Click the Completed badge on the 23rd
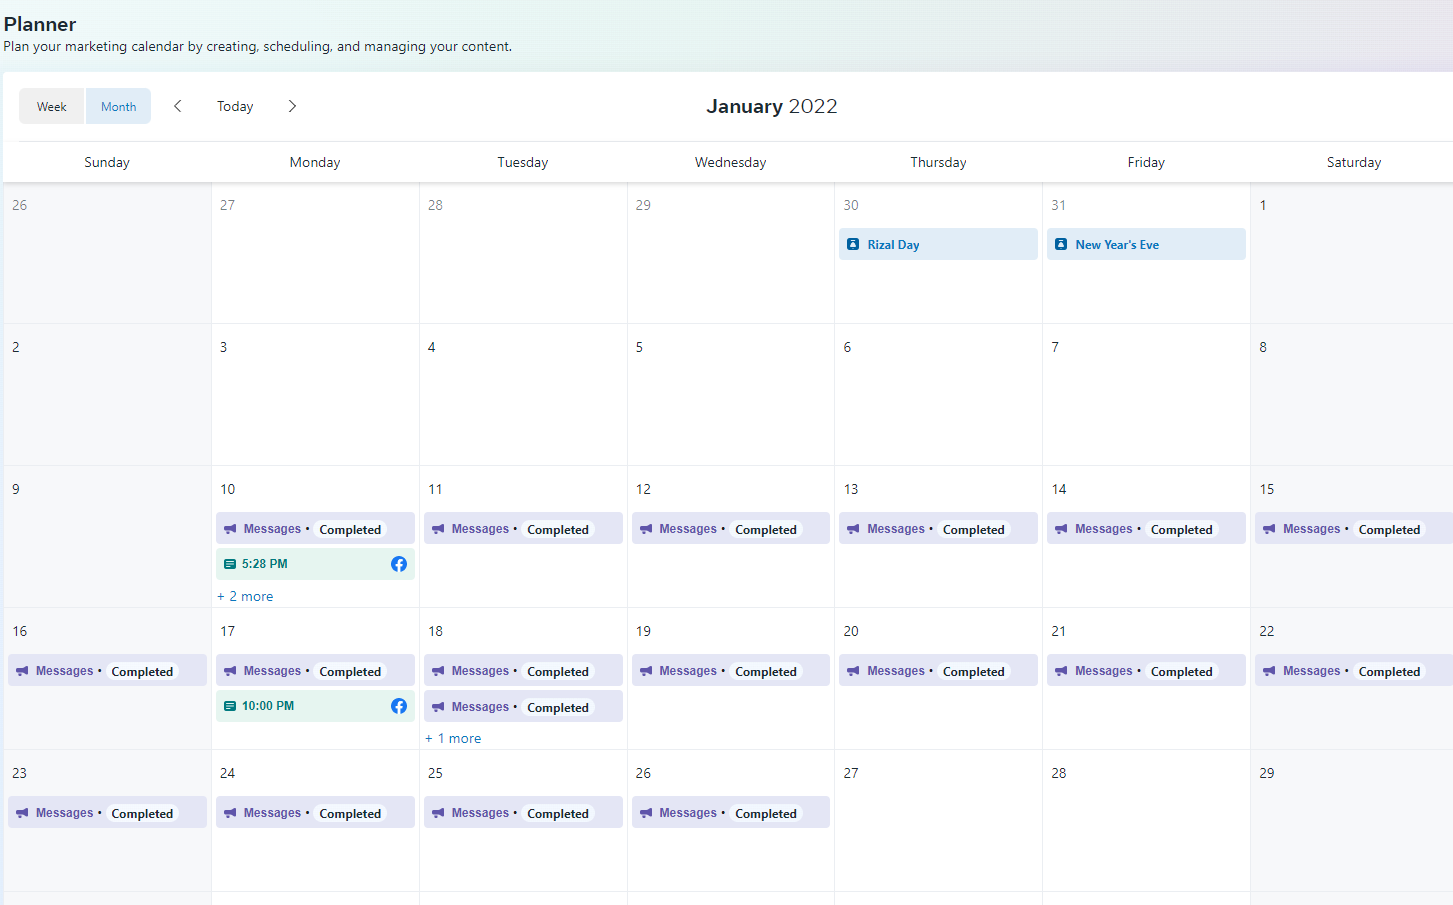This screenshot has width=1453, height=905. (x=142, y=814)
